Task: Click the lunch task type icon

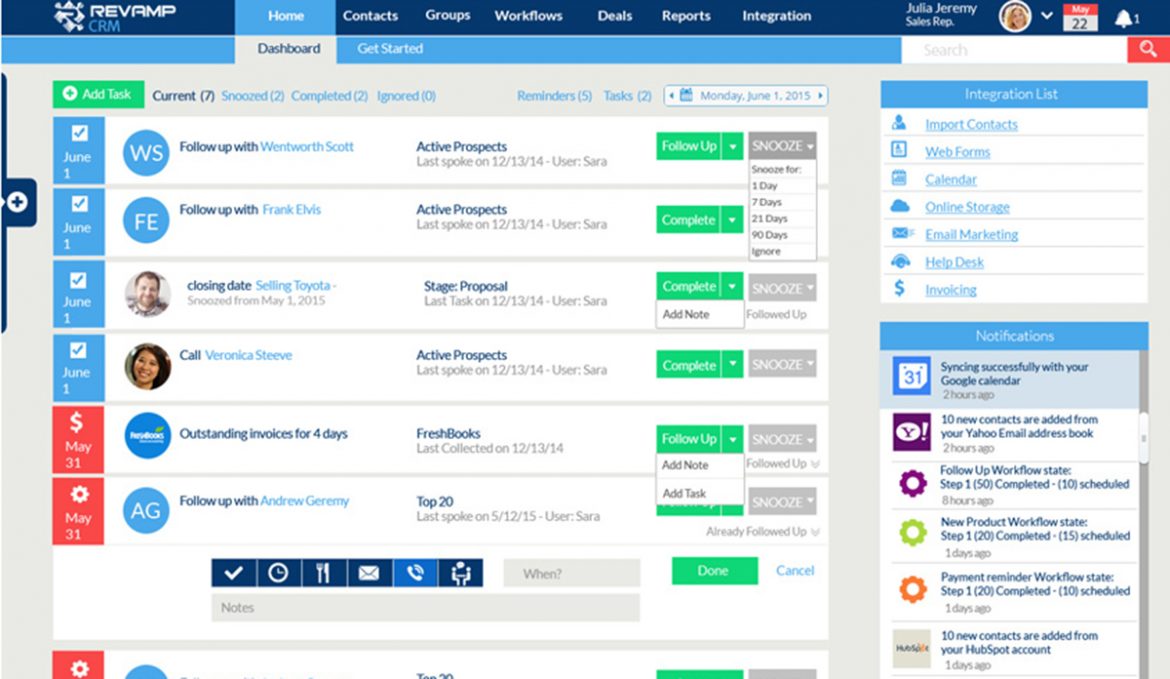Action: pos(324,572)
